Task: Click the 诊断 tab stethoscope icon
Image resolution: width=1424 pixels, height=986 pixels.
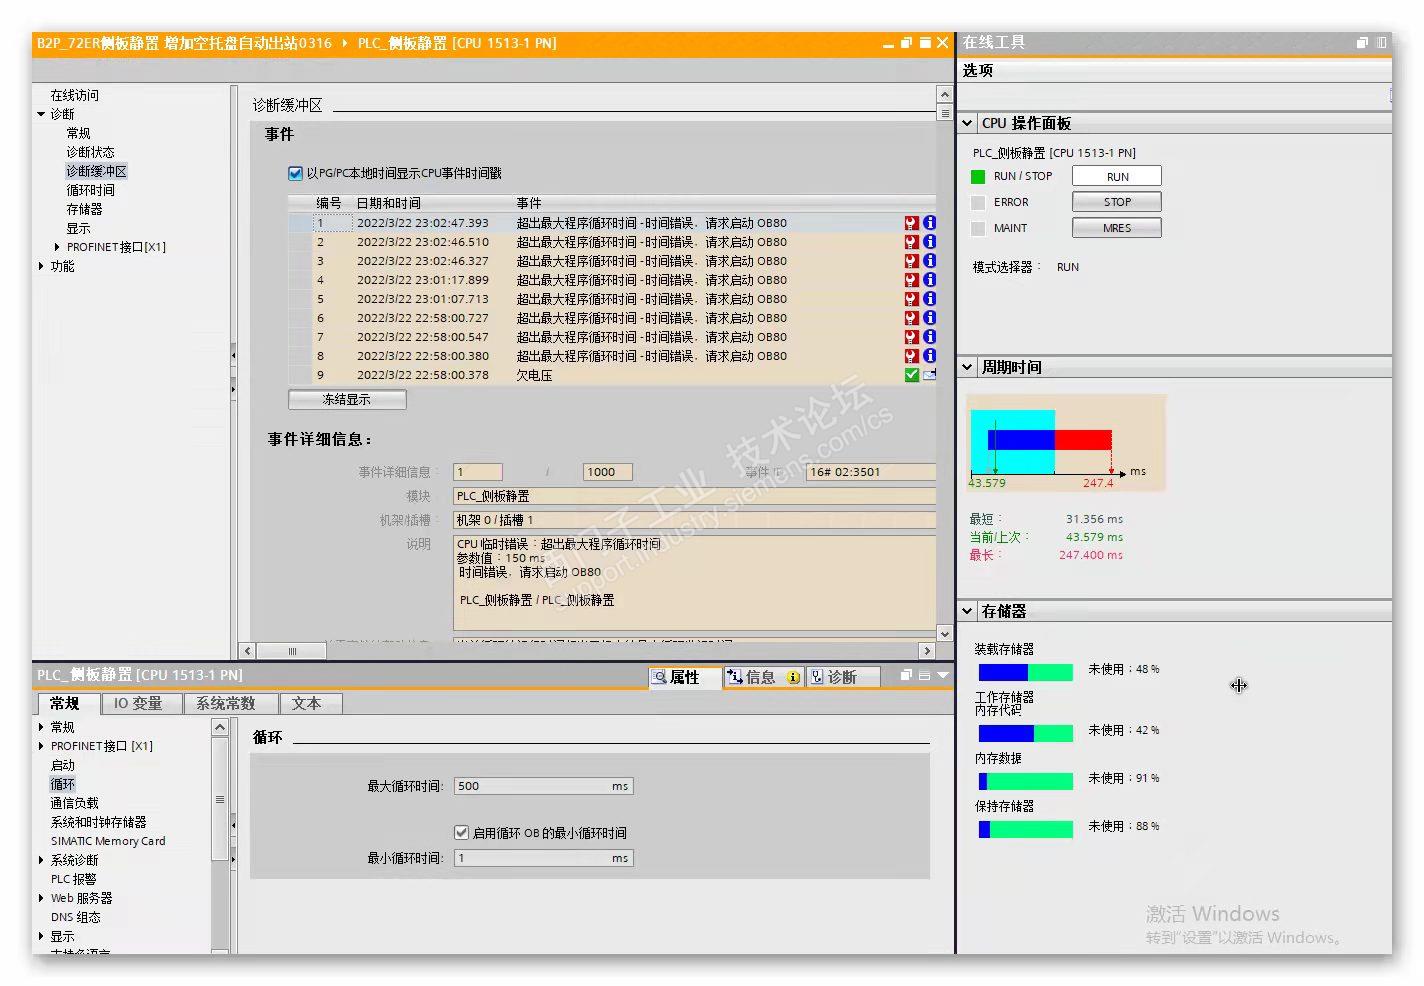Action: click(816, 677)
